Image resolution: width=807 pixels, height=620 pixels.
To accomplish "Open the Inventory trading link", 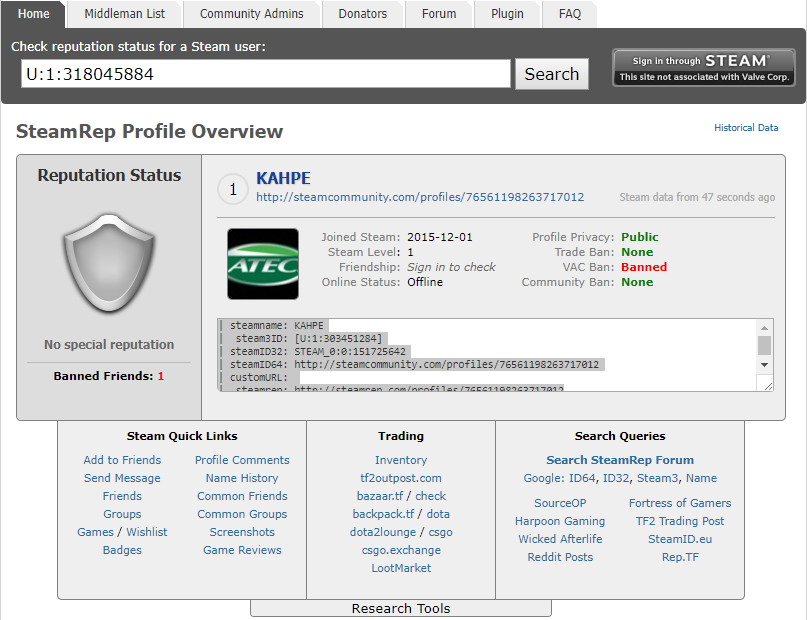I will [x=401, y=460].
